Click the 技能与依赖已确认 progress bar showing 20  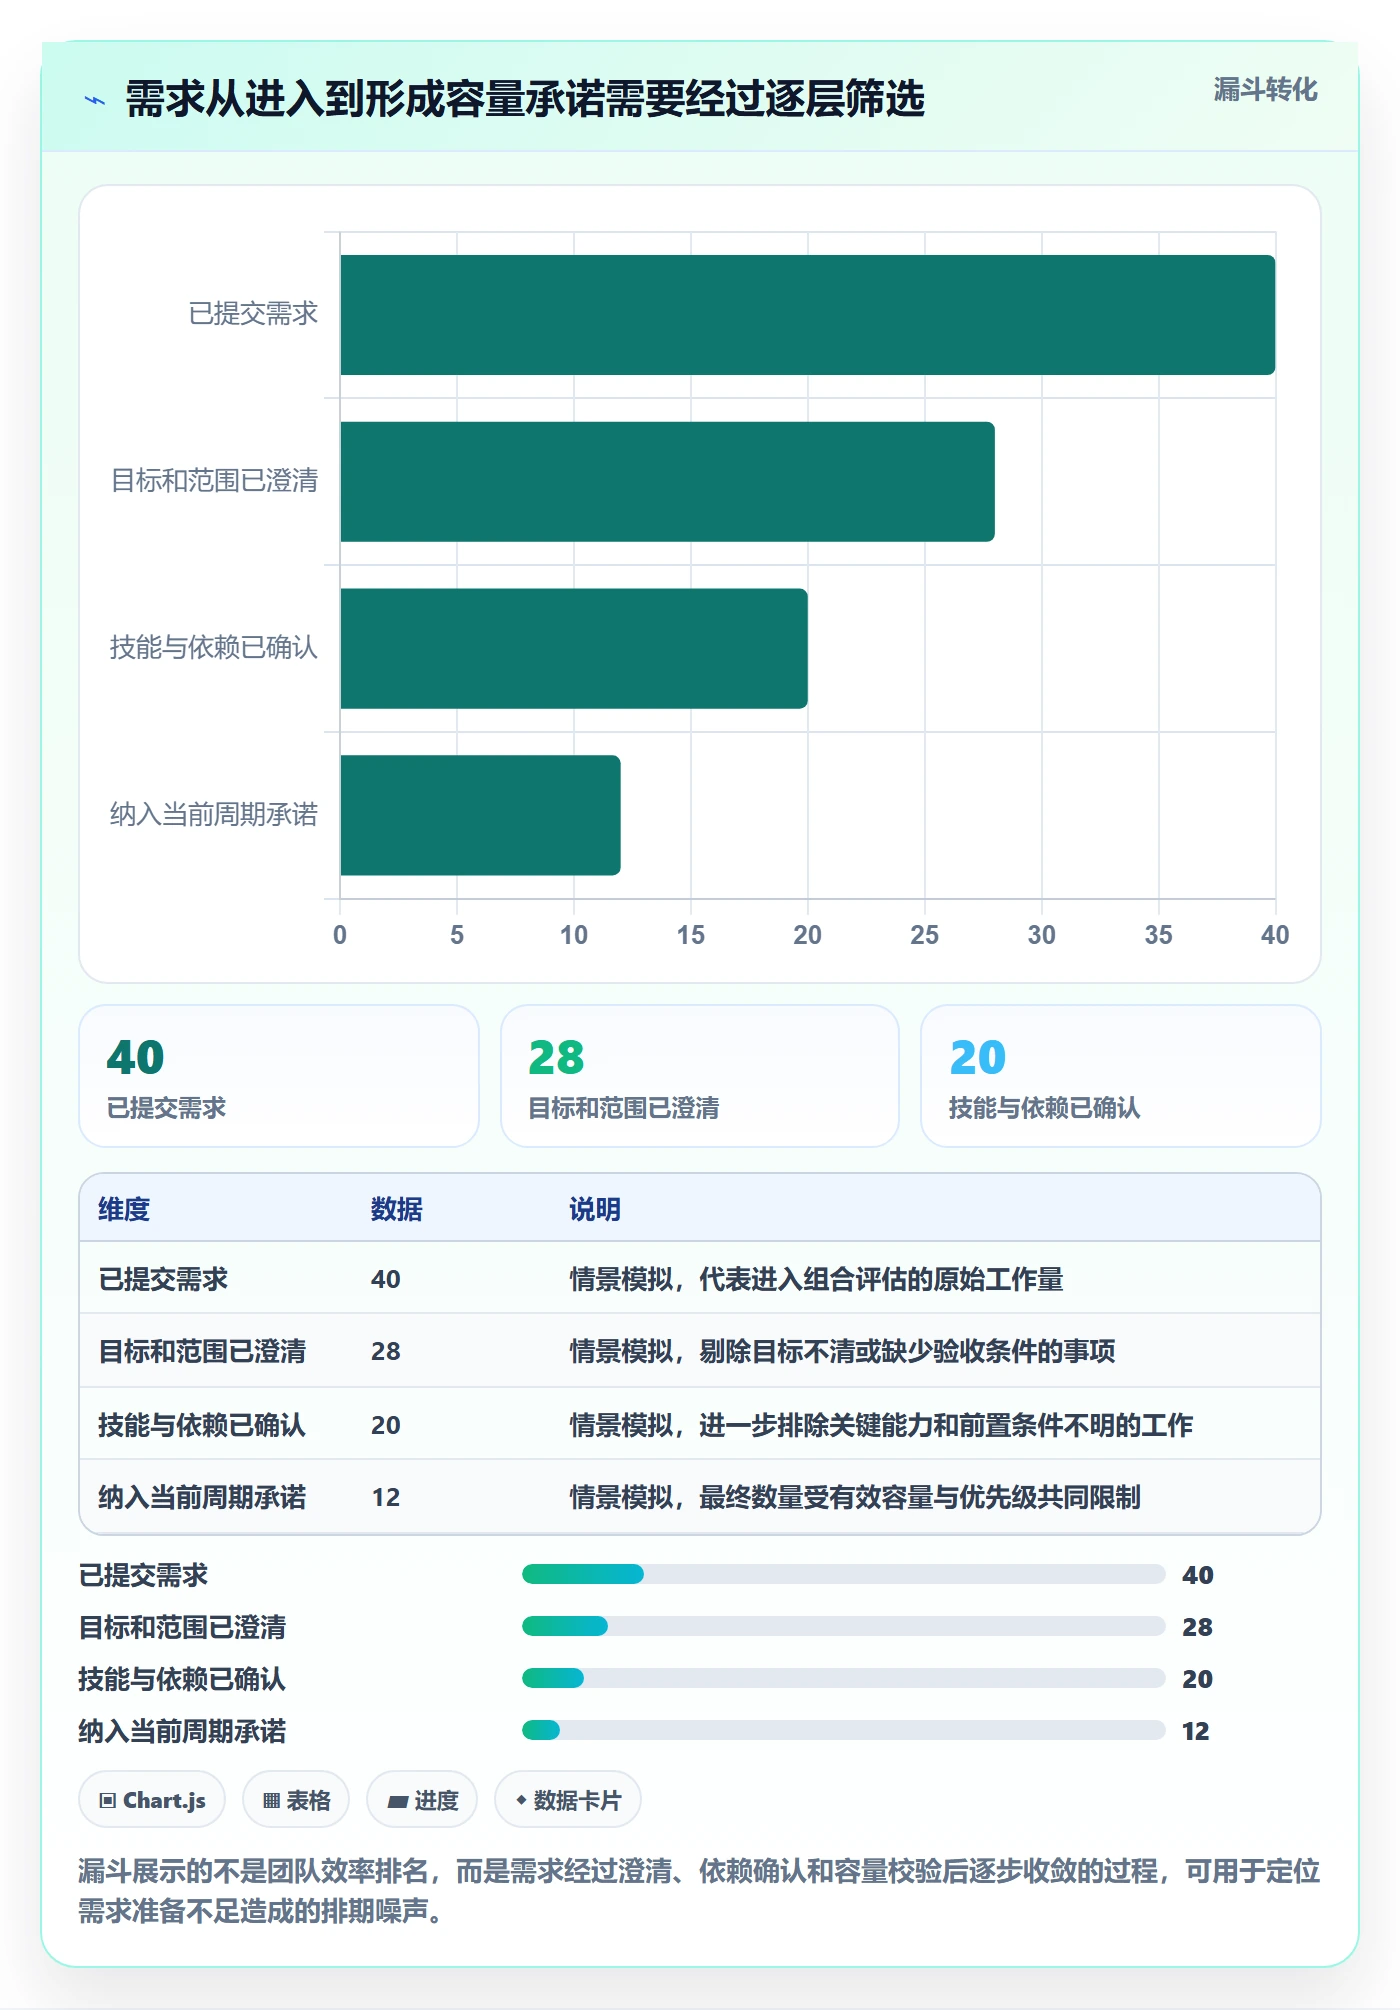(x=844, y=1678)
